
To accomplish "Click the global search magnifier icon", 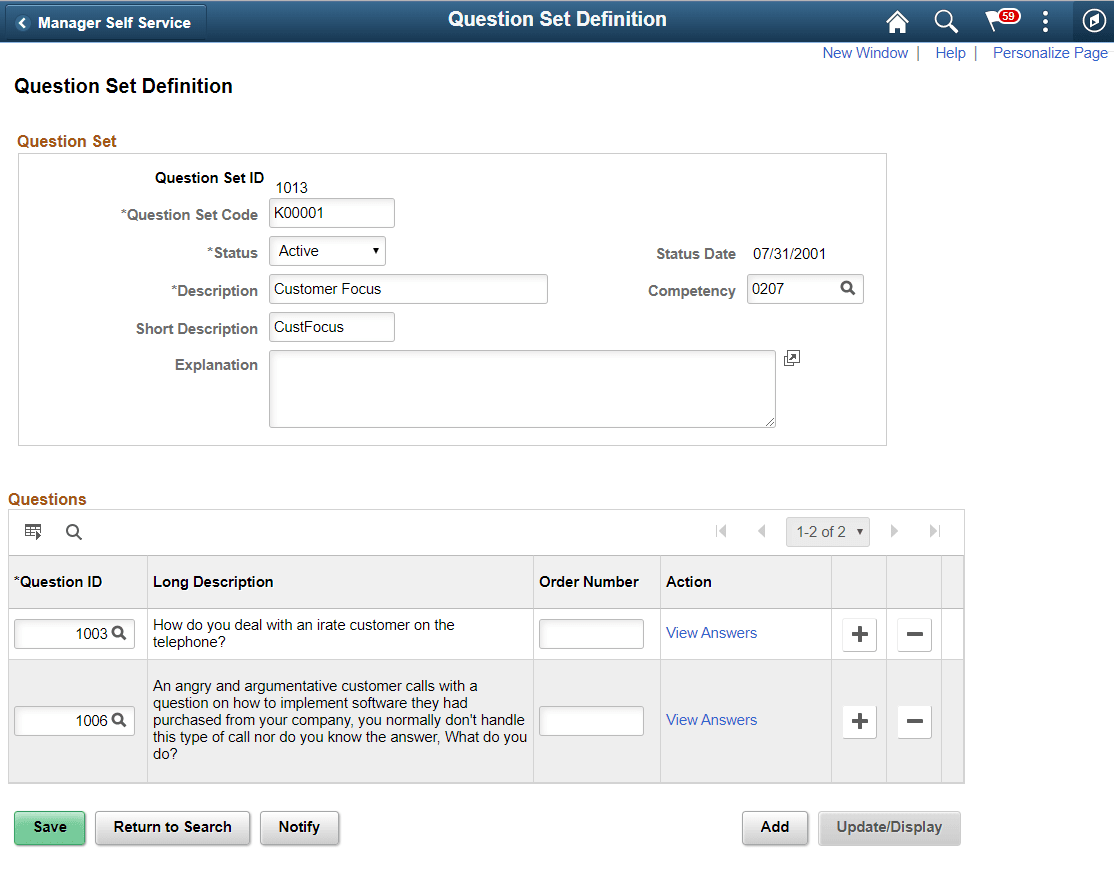I will tap(946, 21).
